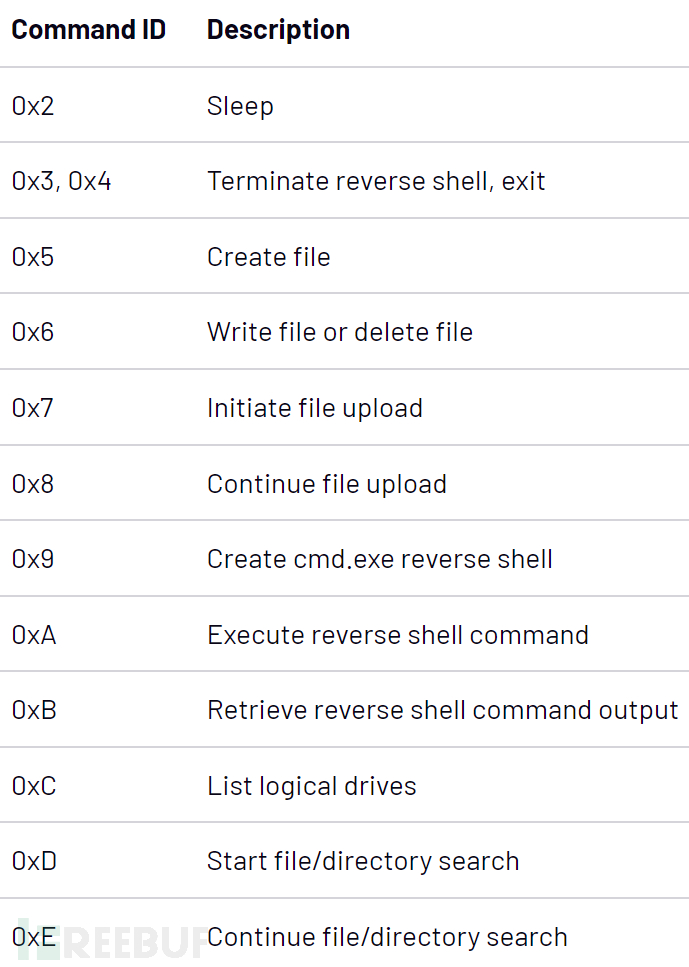689x967 pixels.
Task: Click the Terminate reverse shell, exit text
Action: (376, 181)
